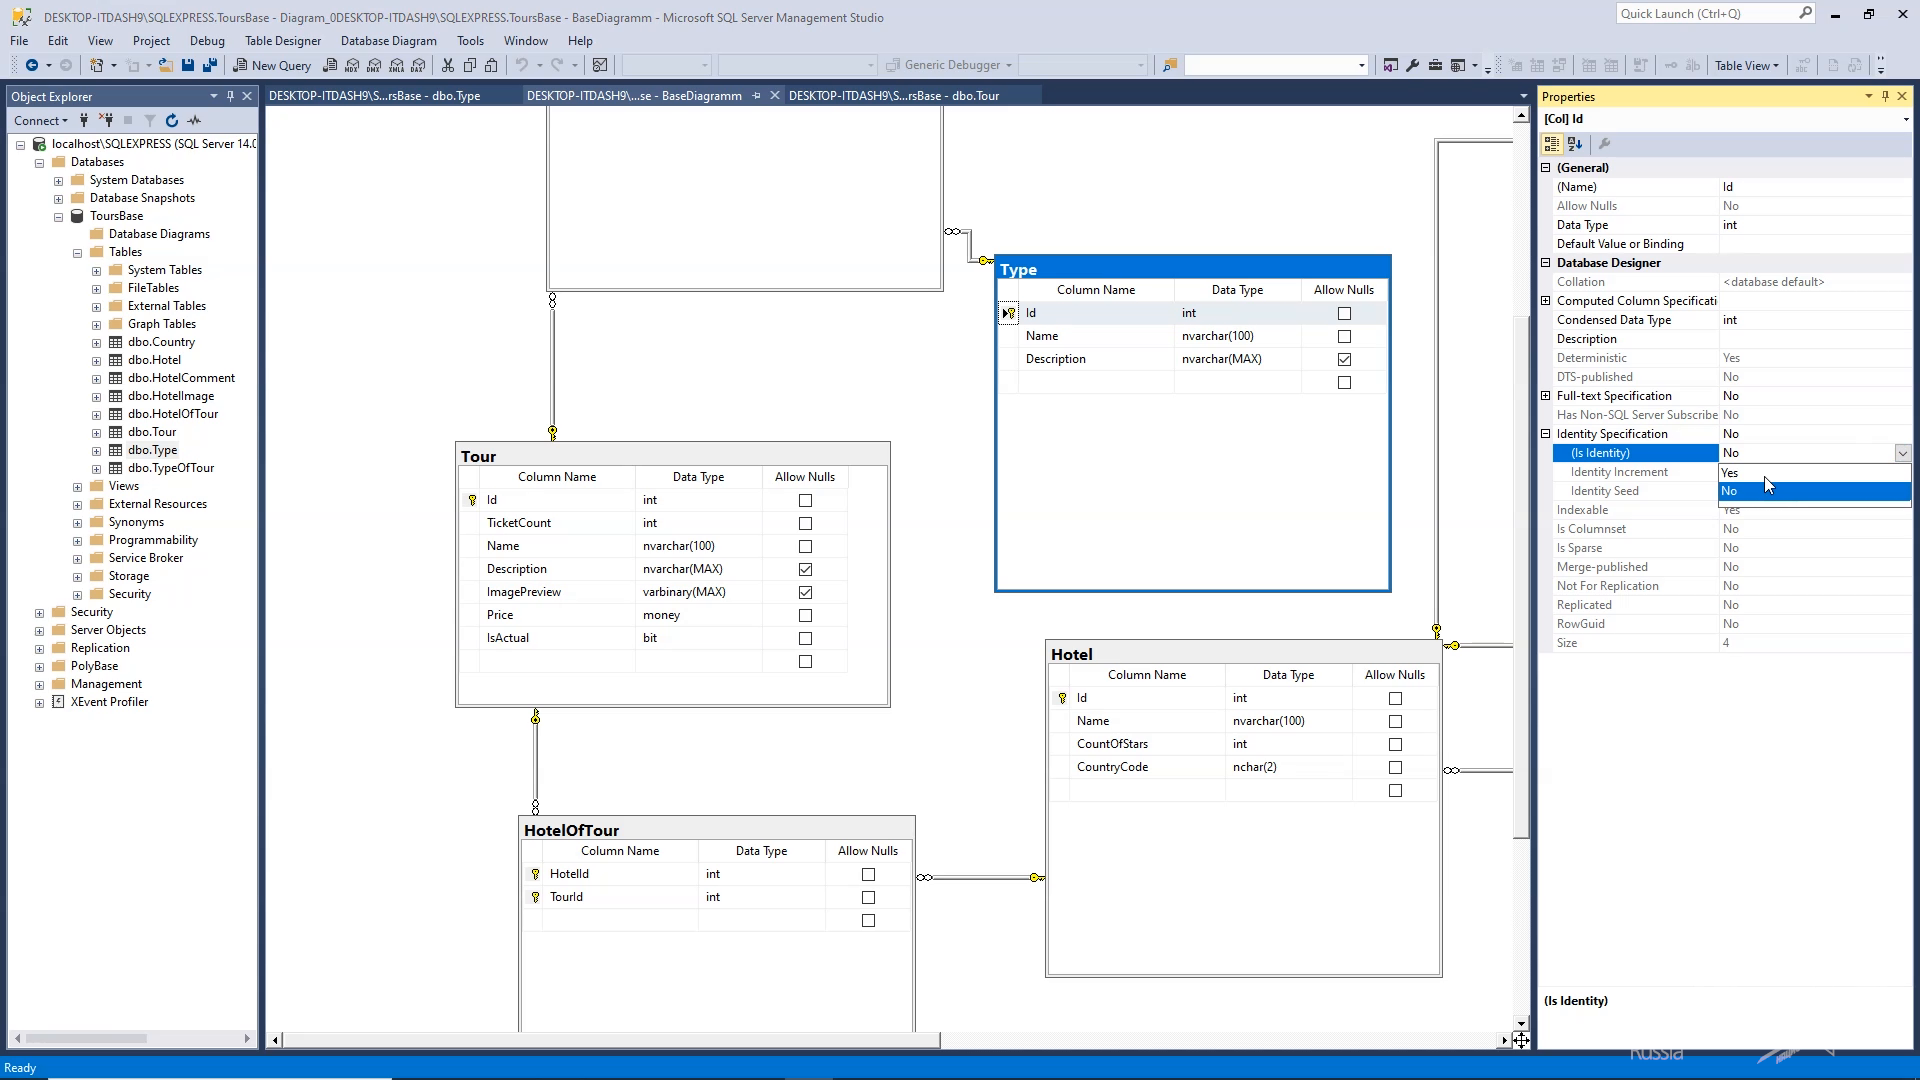Screen dimensions: 1920x1080
Task: Enable Allow Nulls for Hotel Name
Action: (x=1394, y=720)
